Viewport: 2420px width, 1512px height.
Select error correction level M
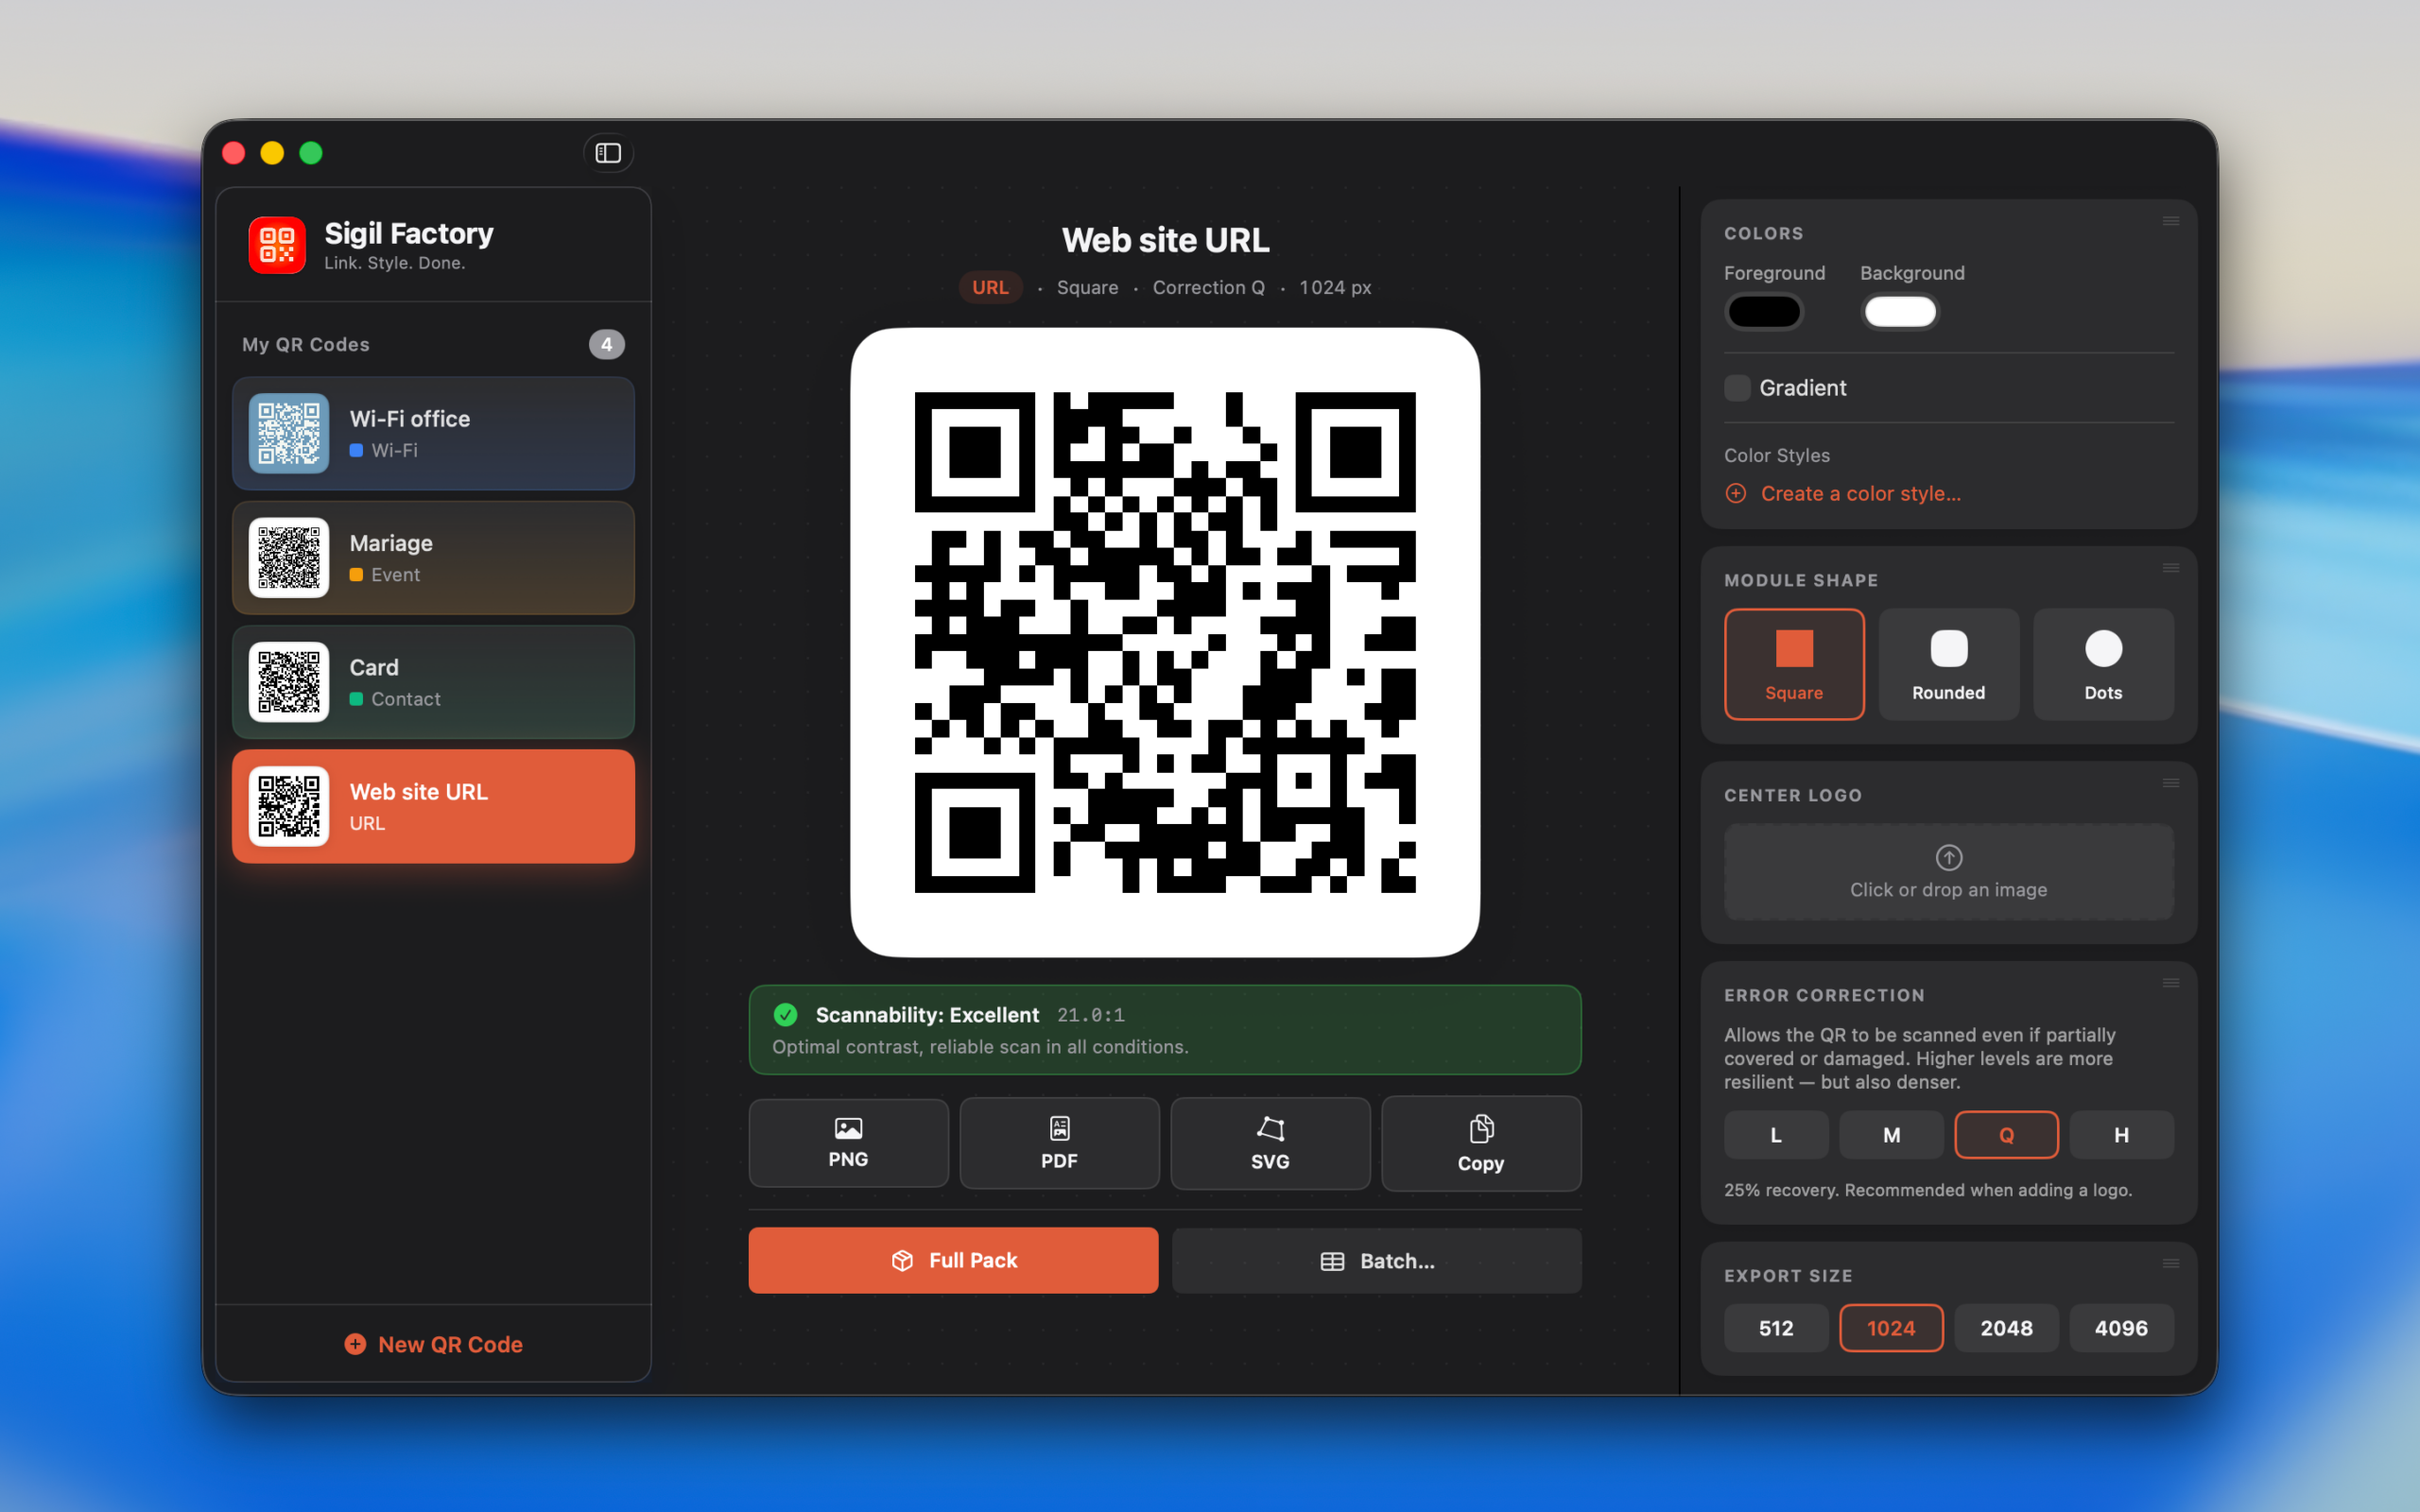tap(1891, 1135)
